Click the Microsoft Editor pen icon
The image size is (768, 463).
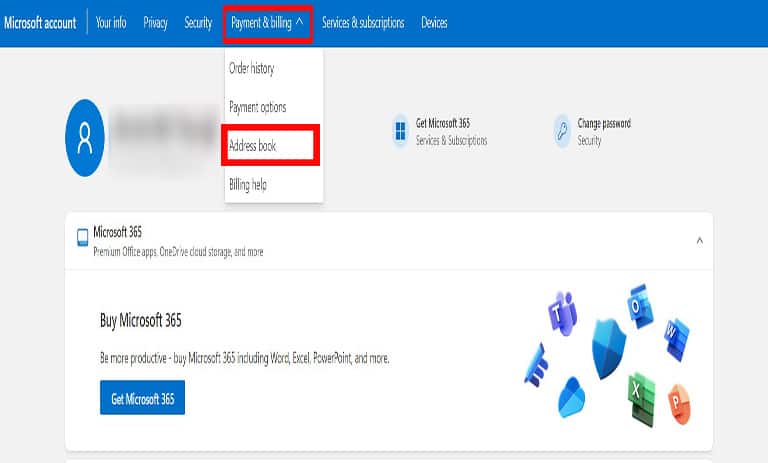(537, 366)
